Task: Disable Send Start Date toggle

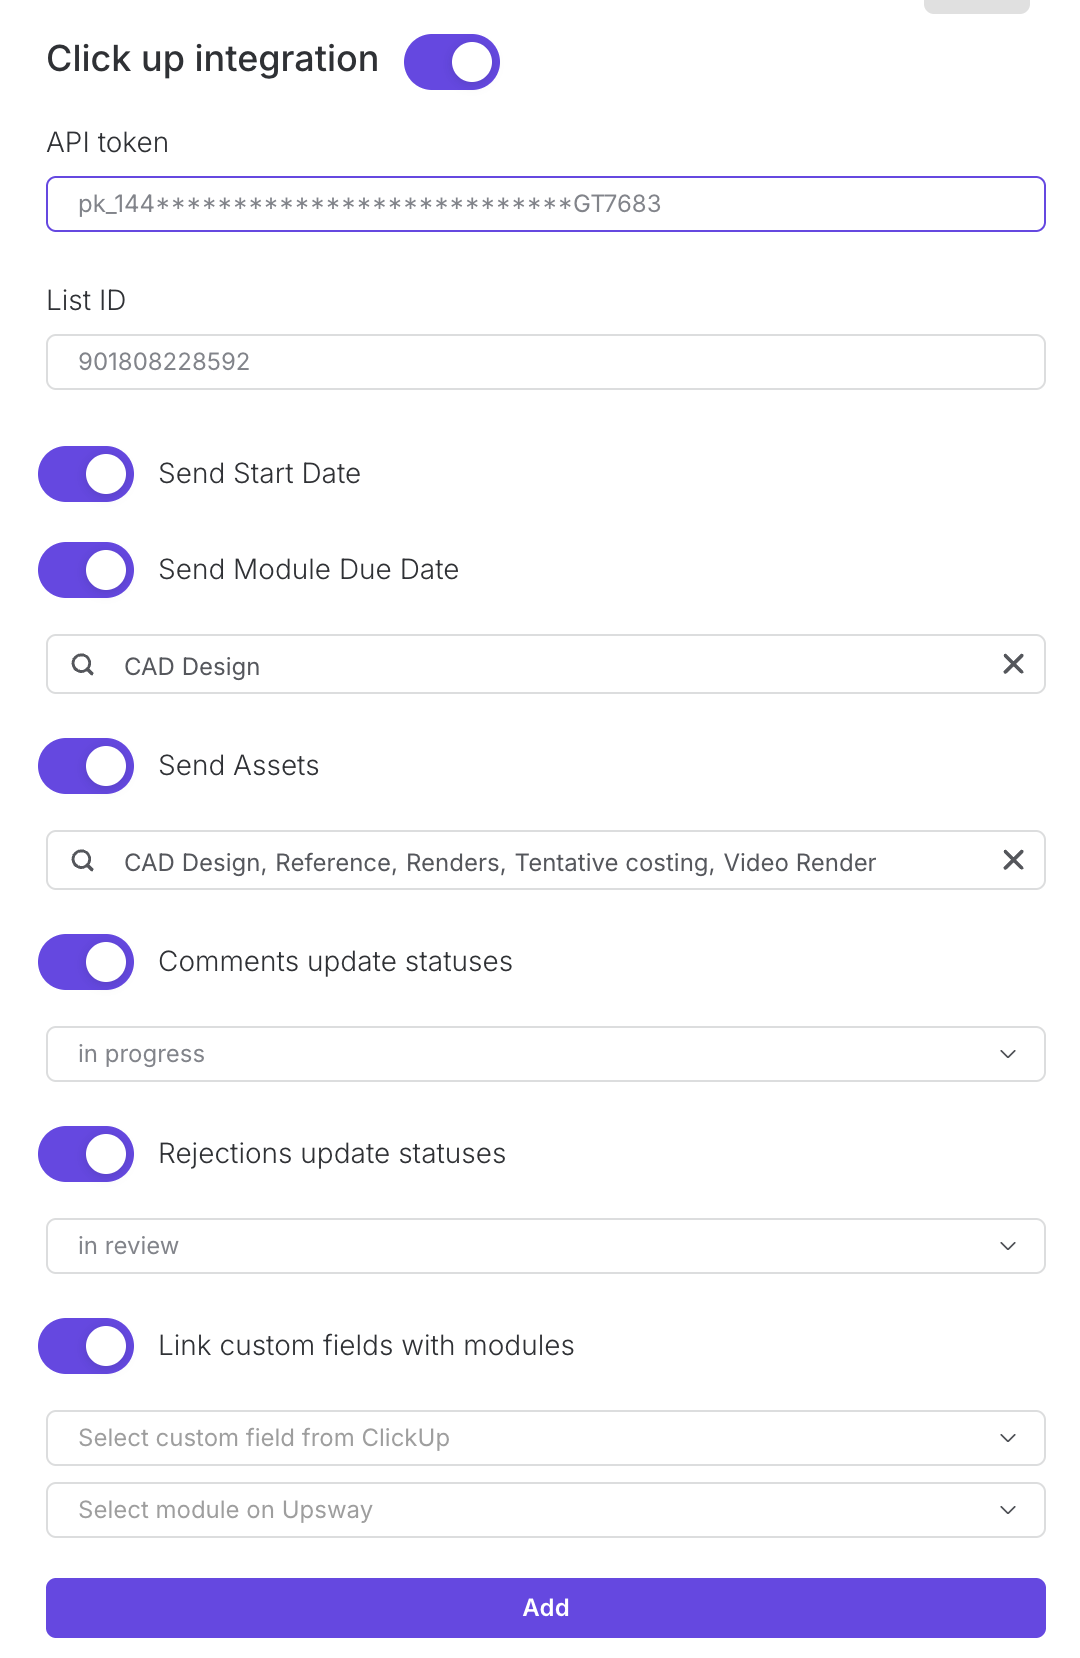Action: click(x=86, y=474)
